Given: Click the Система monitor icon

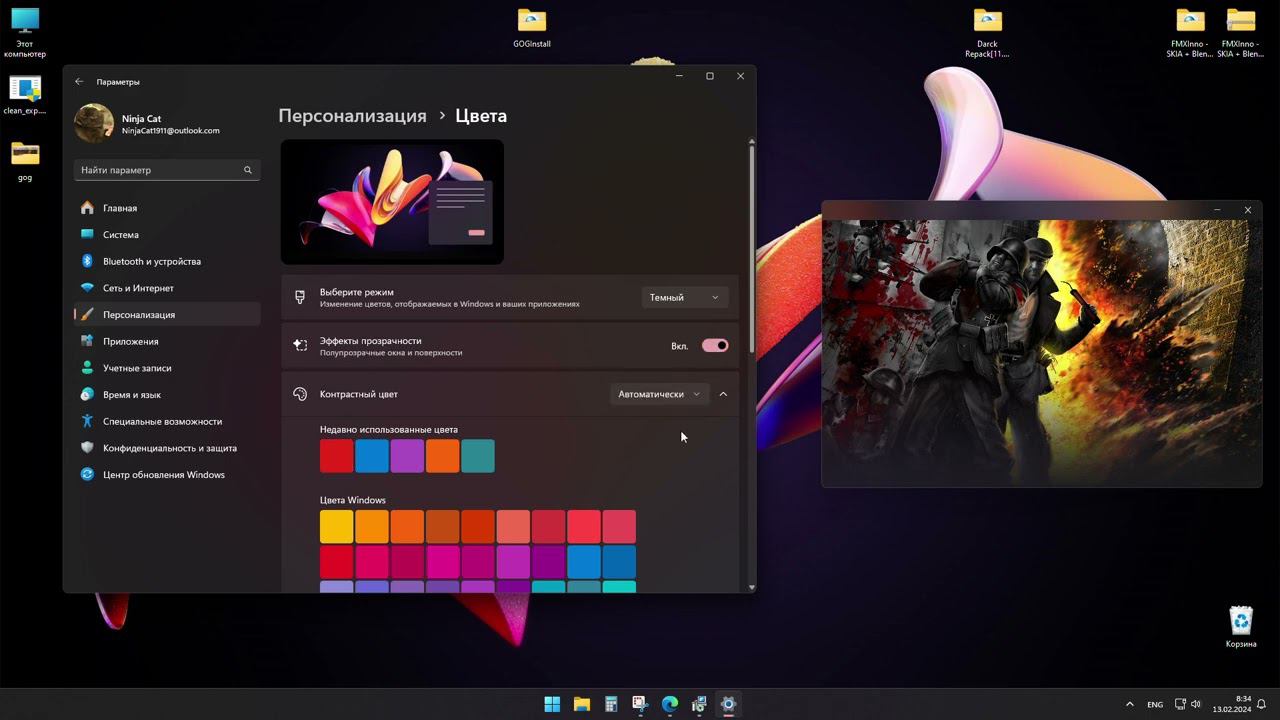Looking at the screenshot, I should (x=87, y=235).
